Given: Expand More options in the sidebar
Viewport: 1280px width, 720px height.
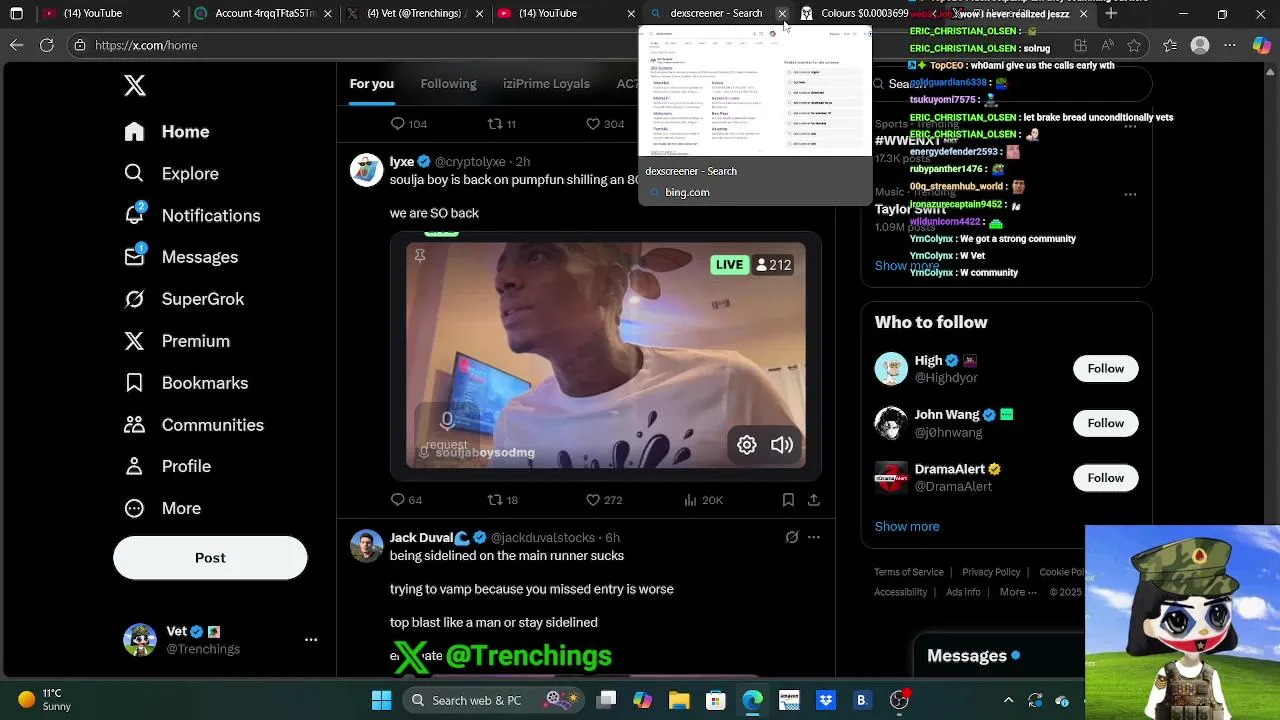Looking at the screenshot, I should 162,508.
